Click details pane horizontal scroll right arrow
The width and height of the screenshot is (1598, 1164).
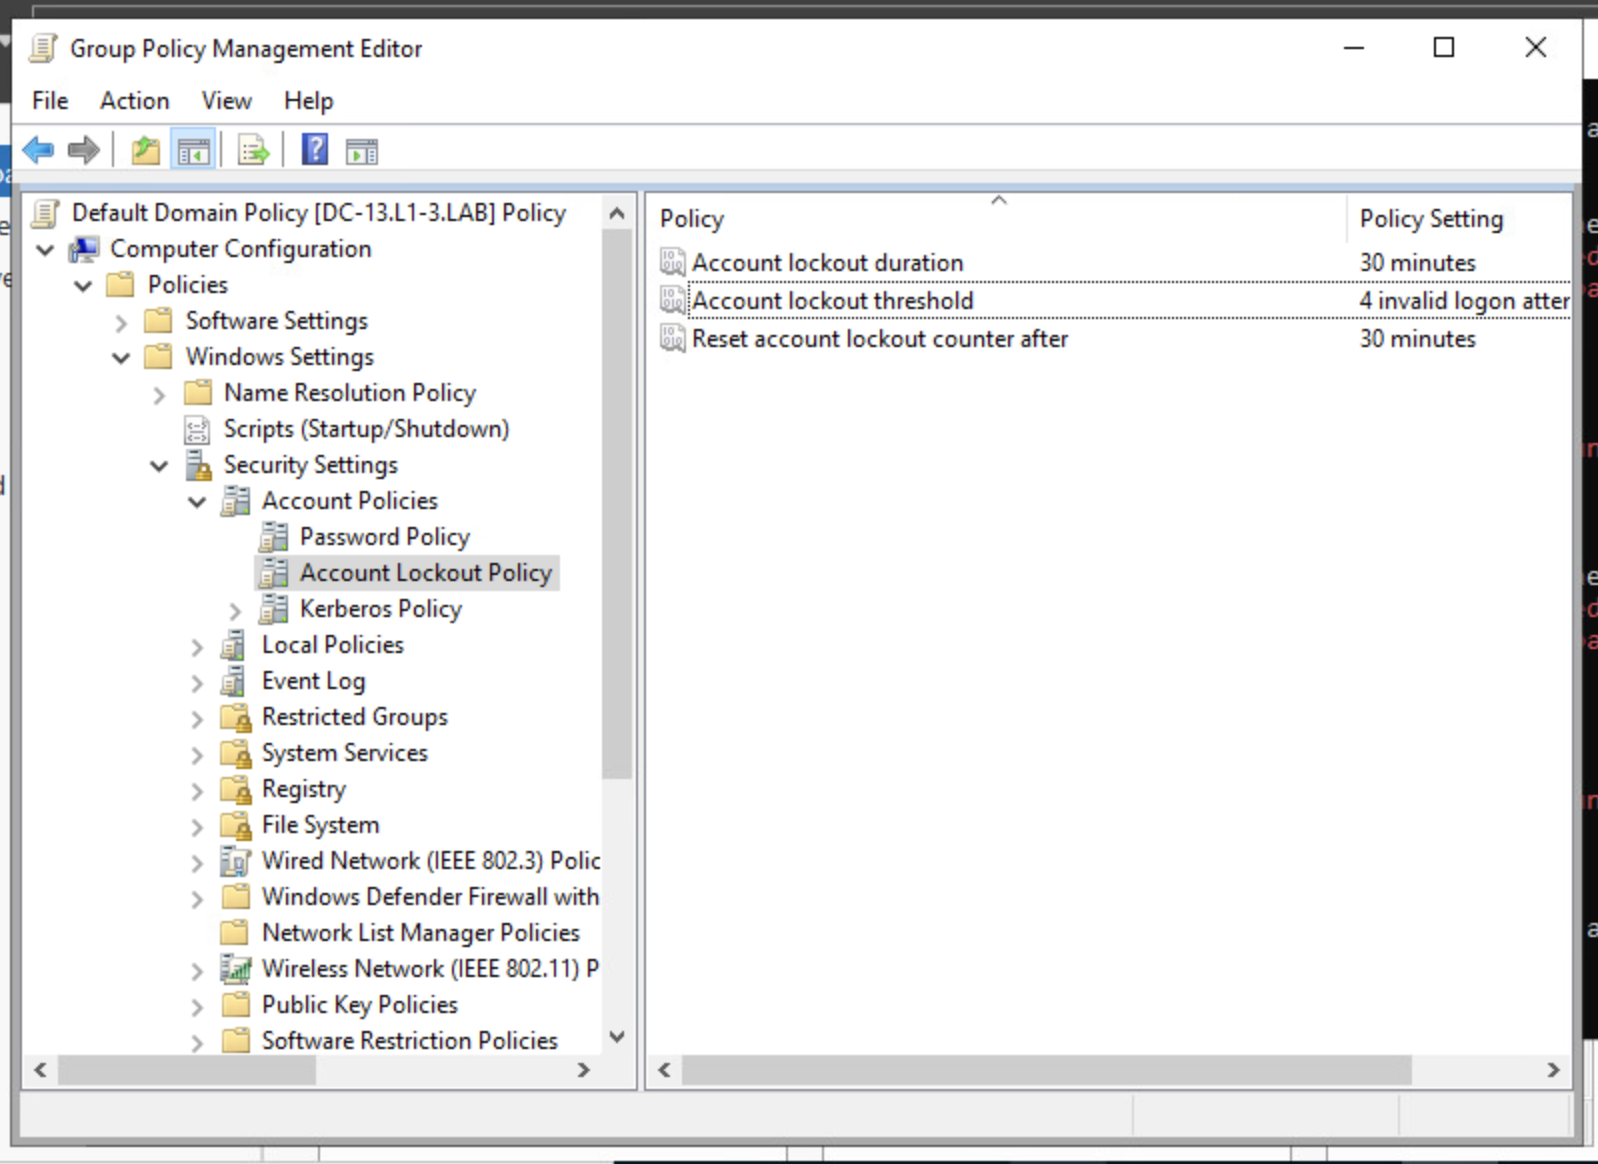tap(1553, 1070)
